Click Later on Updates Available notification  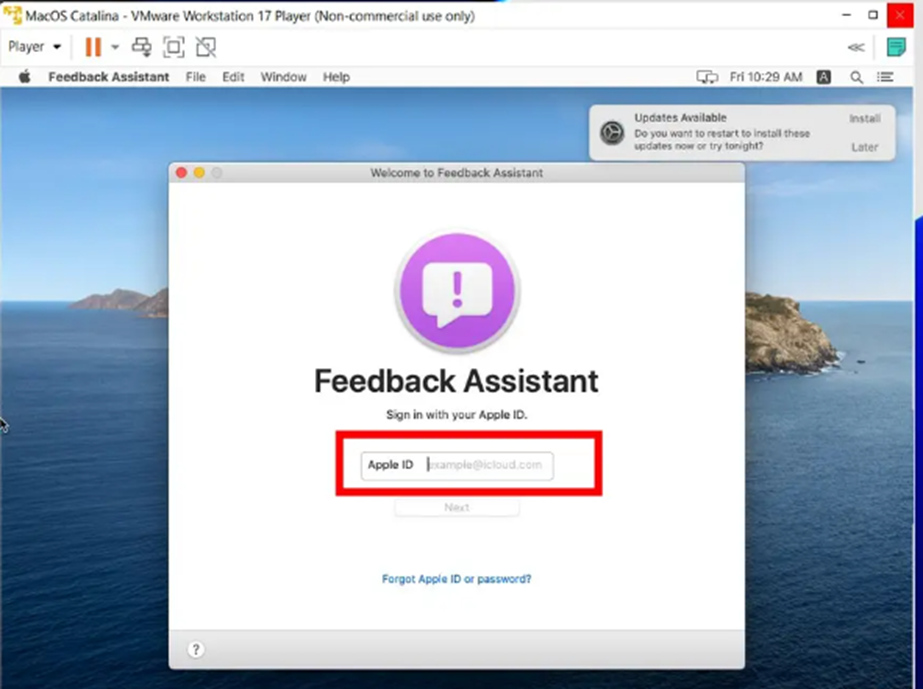pyautogui.click(x=865, y=147)
